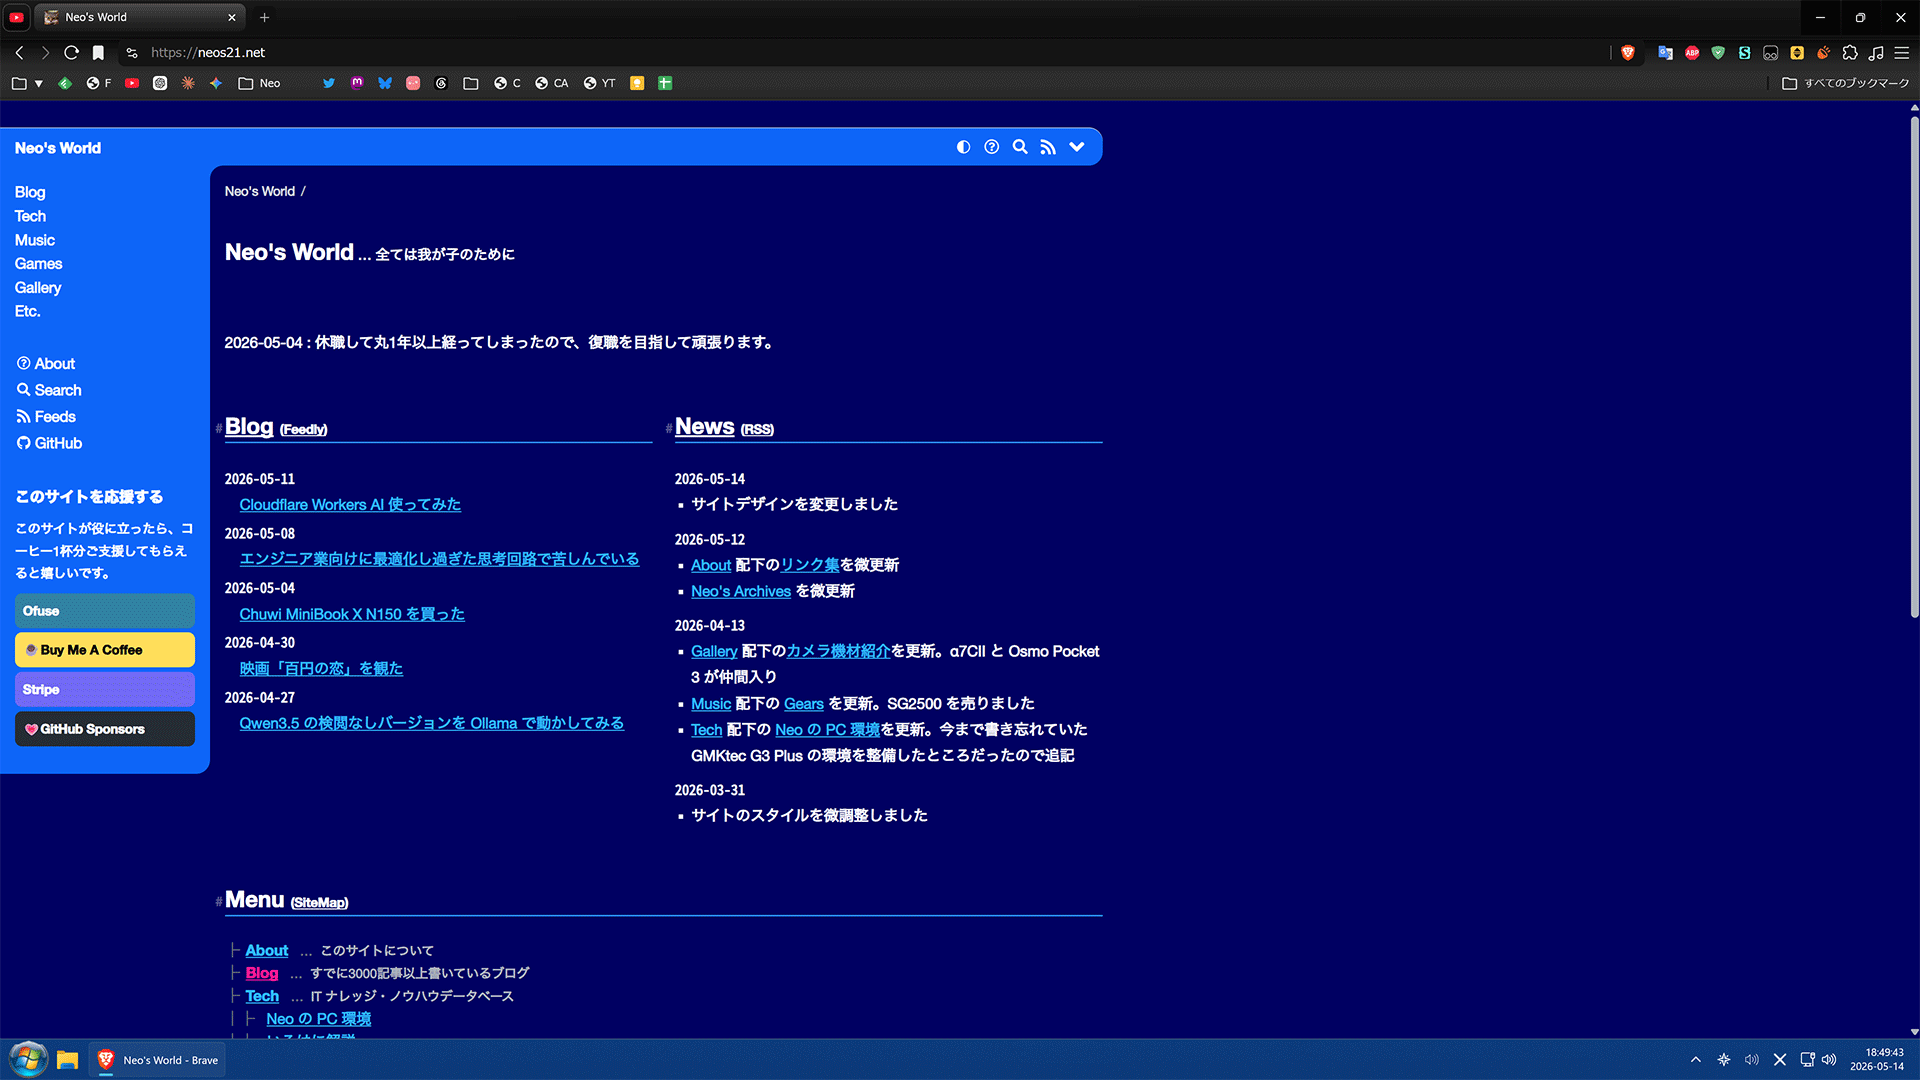Click the search magnifier in site header

coord(1019,147)
